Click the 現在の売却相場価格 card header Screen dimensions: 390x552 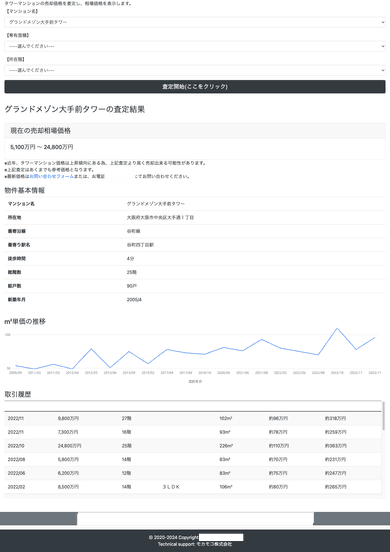click(x=195, y=131)
